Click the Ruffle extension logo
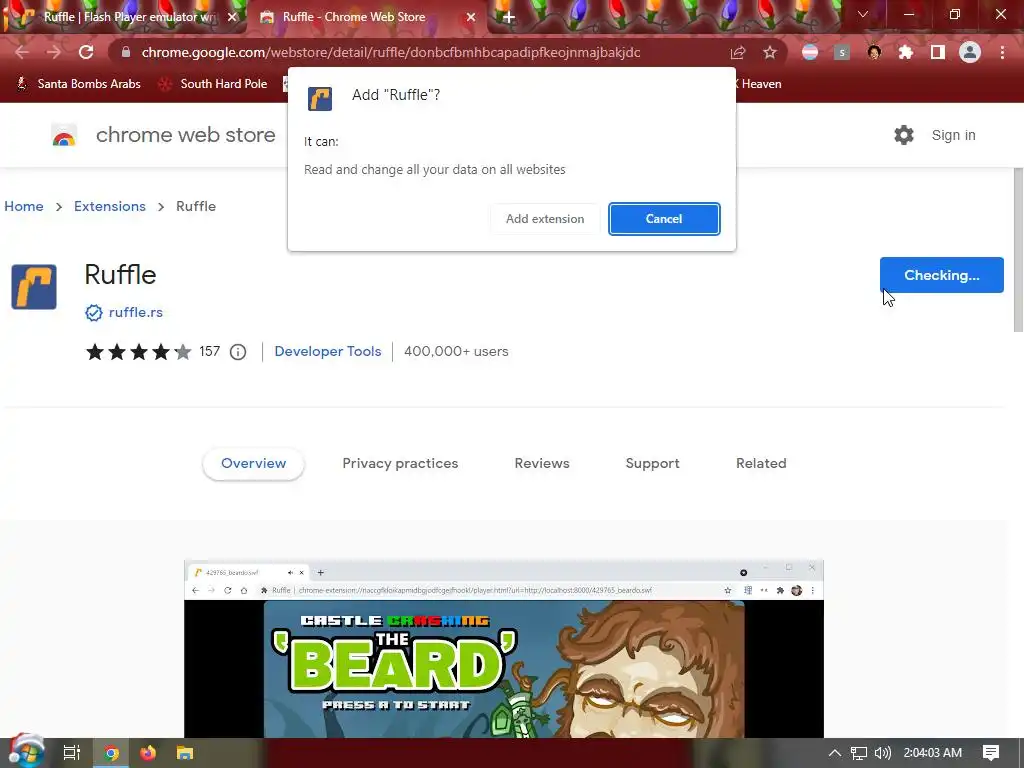This screenshot has width=1024, height=768. click(x=34, y=287)
